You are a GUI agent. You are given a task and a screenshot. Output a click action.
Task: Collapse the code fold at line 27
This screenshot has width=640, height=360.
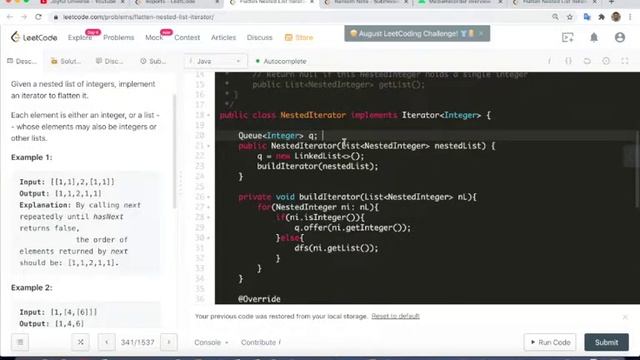click(209, 207)
